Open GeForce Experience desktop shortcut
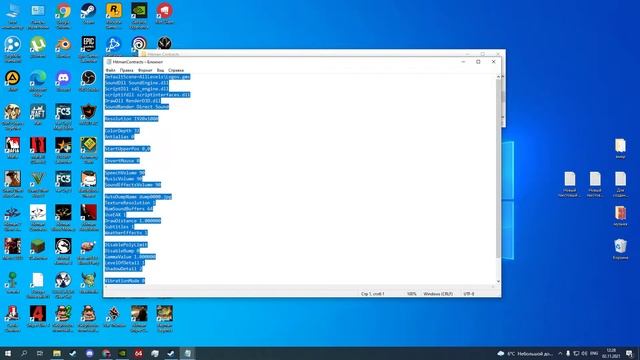Viewport: 640px width, 360px height. (139, 16)
